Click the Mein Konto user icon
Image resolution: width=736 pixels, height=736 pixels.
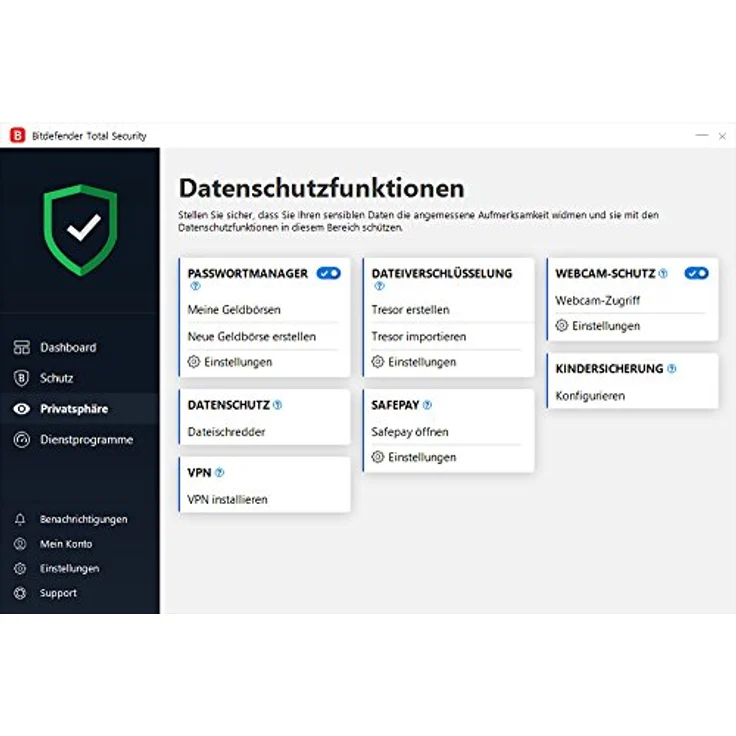tap(20, 544)
